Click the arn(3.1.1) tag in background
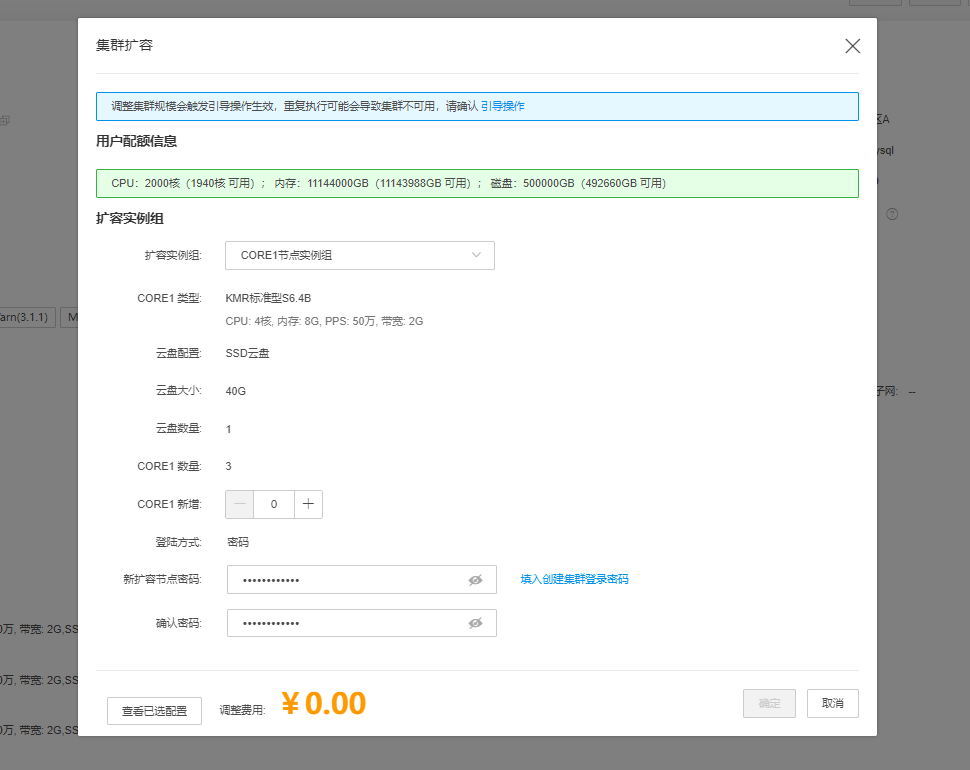Image resolution: width=970 pixels, height=770 pixels. [25, 317]
